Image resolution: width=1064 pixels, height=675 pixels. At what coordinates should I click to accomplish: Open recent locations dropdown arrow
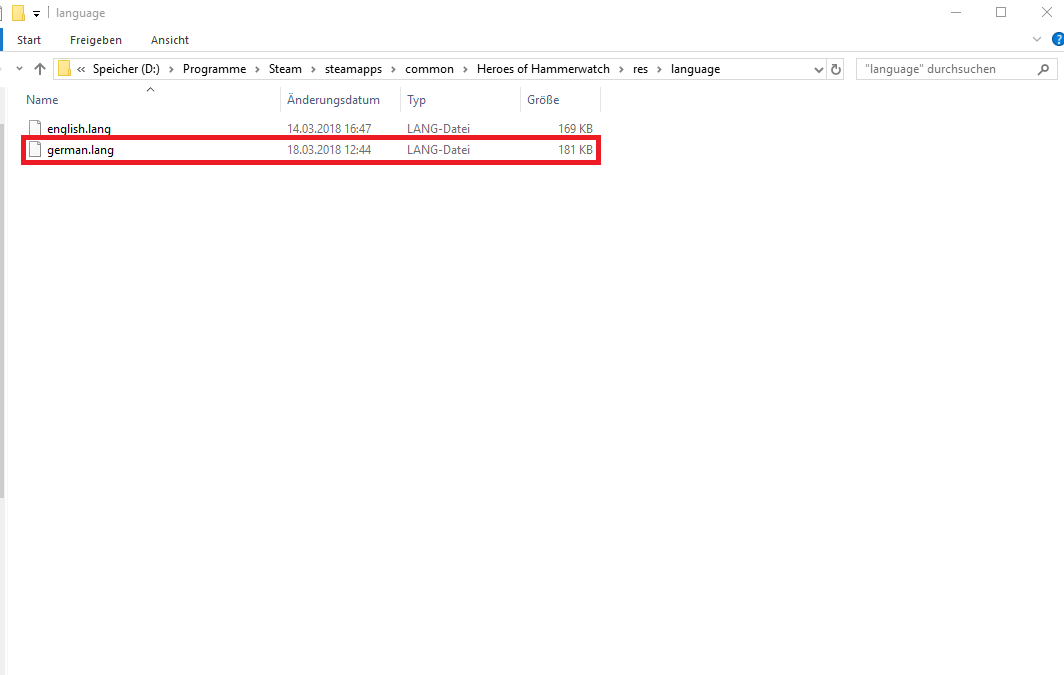tap(19, 69)
